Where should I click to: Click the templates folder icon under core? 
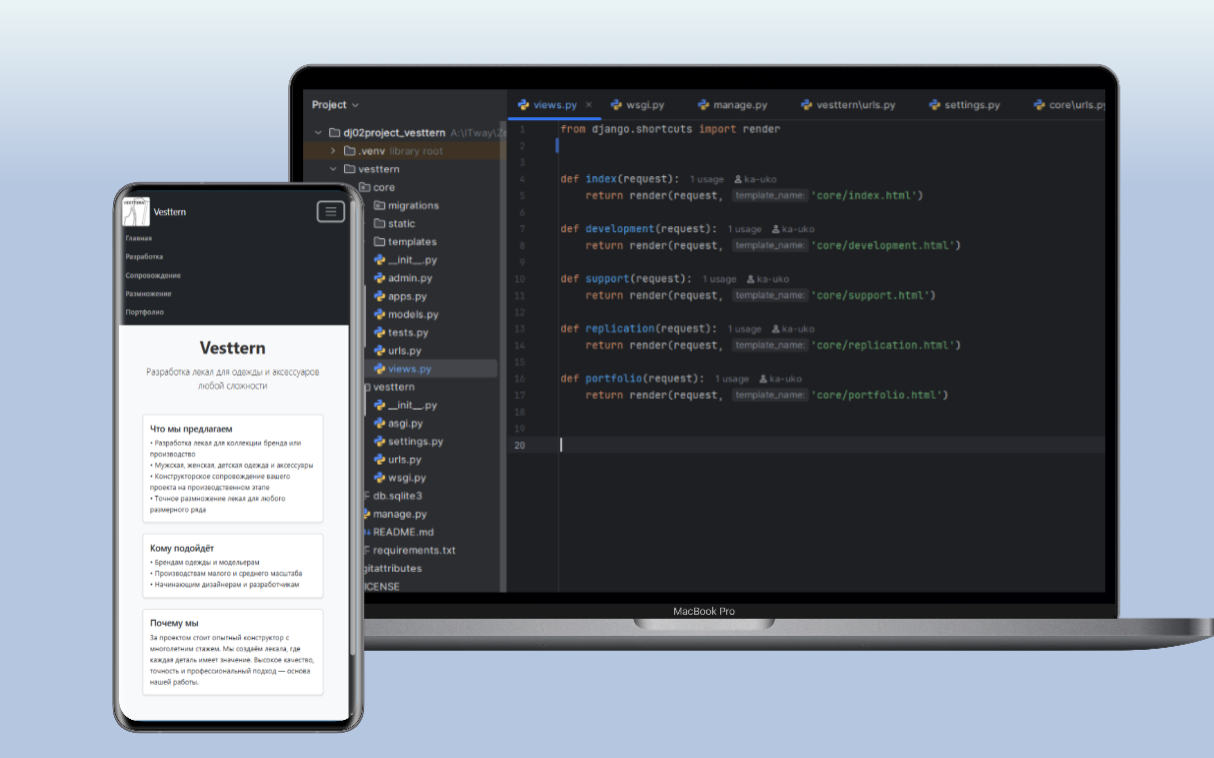pos(379,241)
